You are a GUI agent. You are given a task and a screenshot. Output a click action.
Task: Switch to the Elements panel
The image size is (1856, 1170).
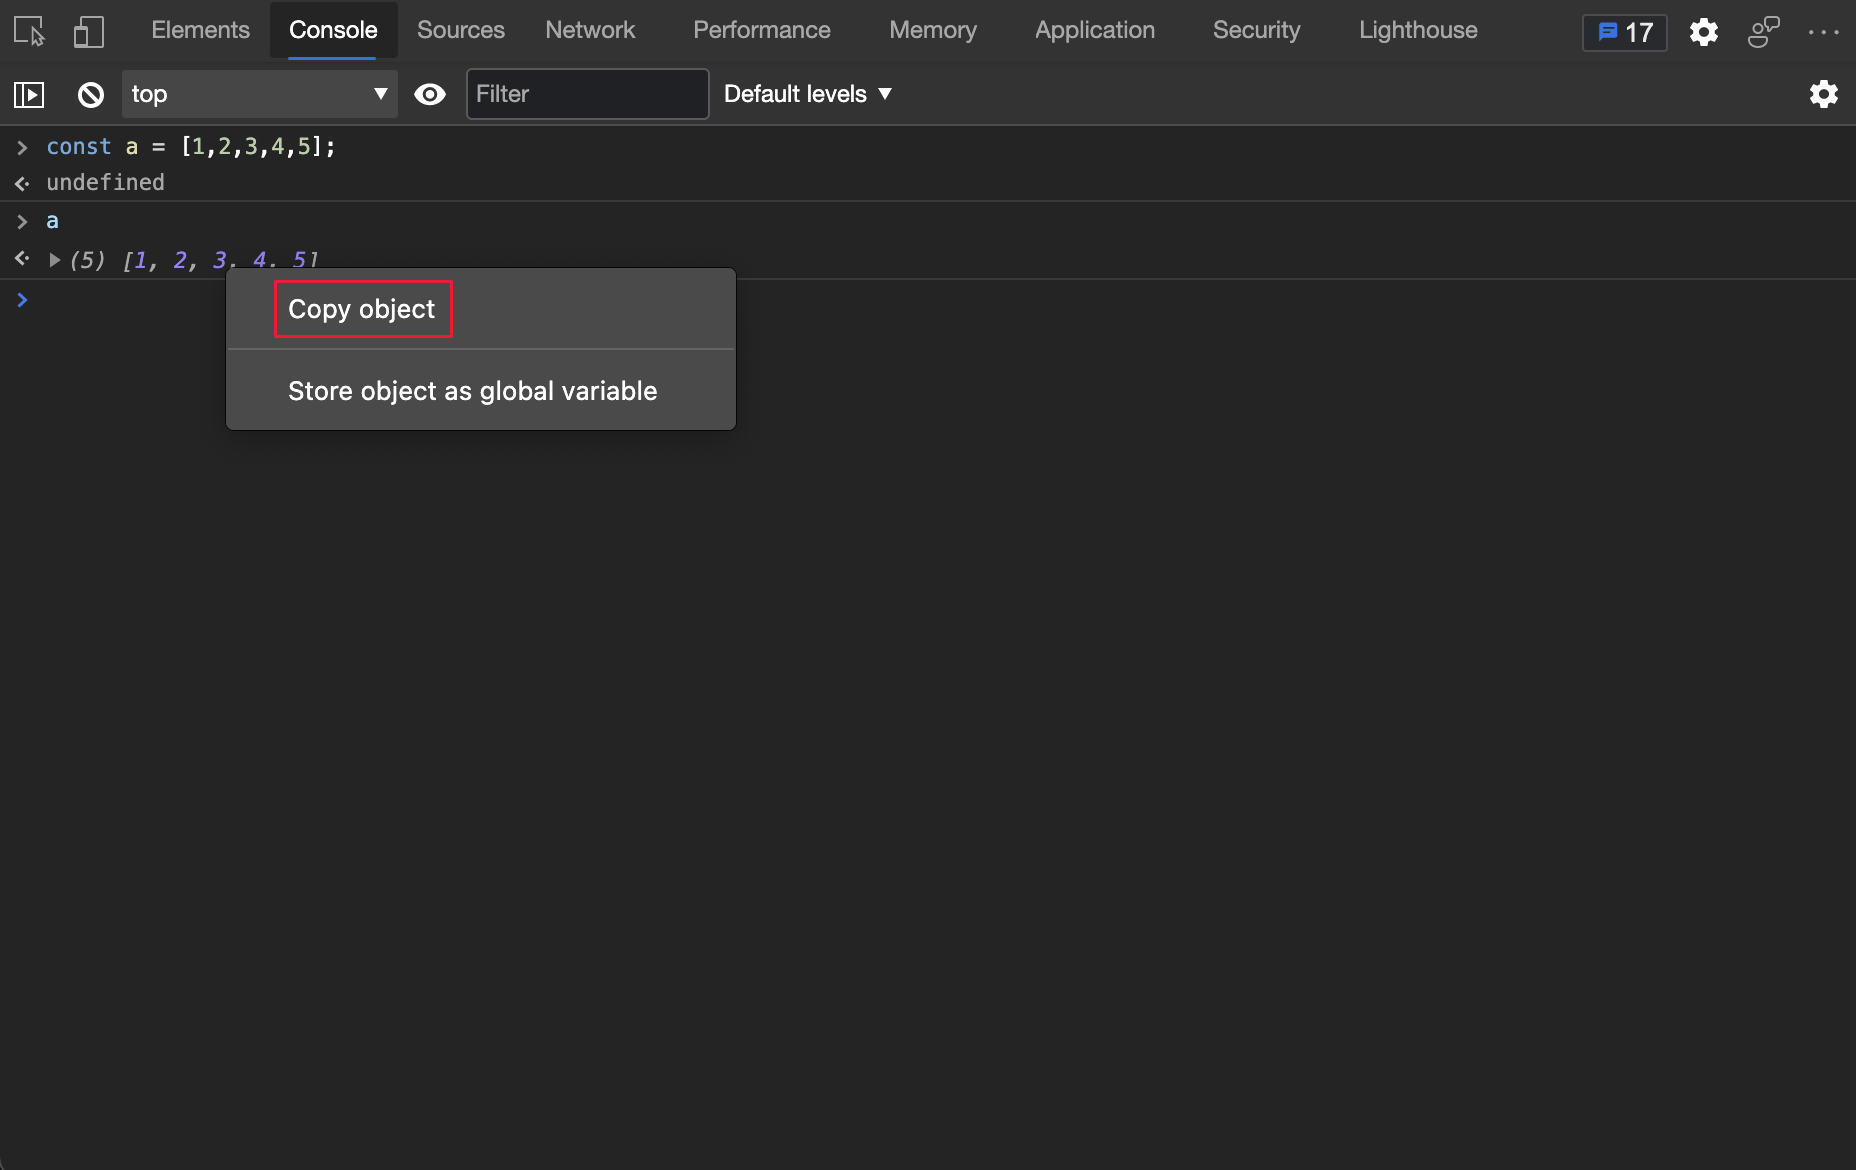200,30
